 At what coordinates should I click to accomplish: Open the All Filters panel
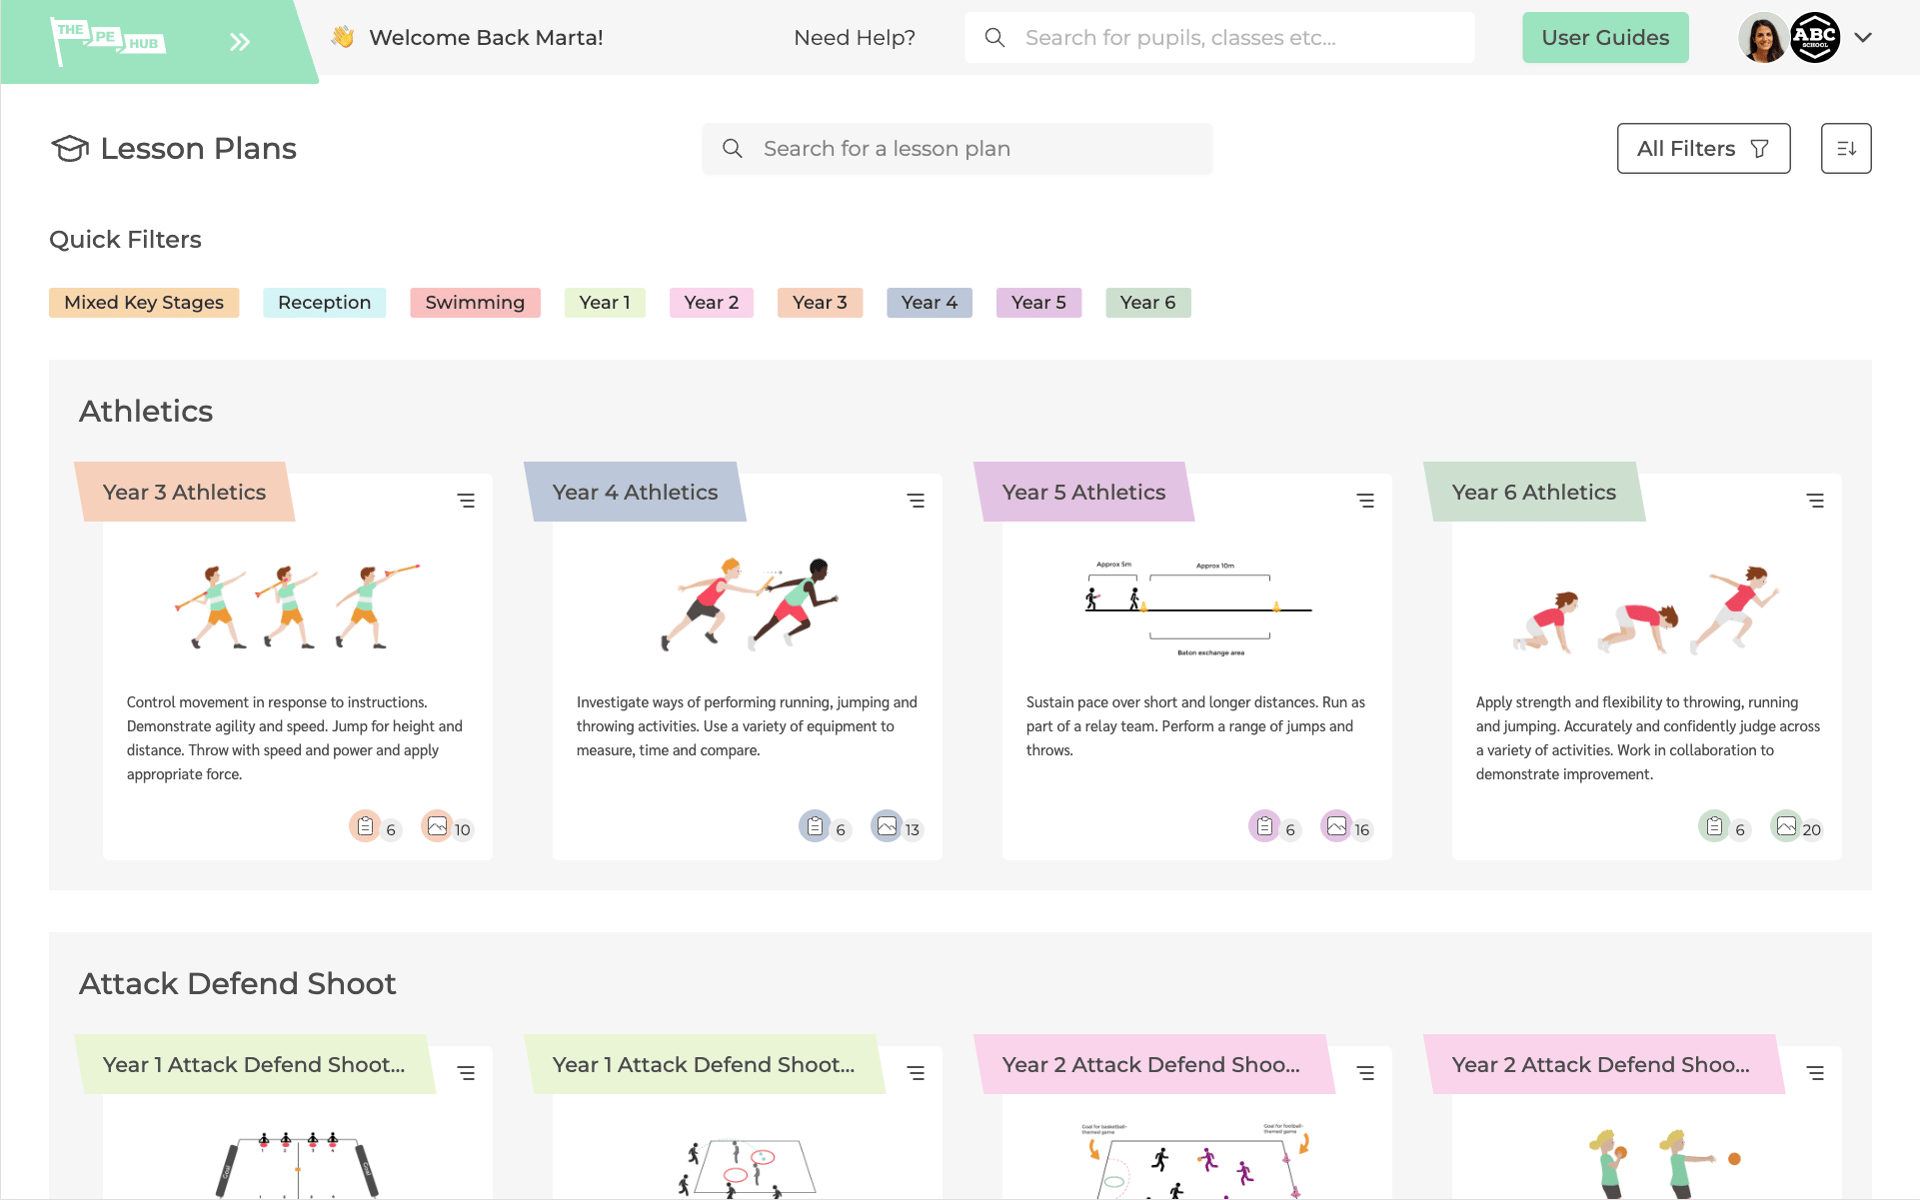(1703, 148)
